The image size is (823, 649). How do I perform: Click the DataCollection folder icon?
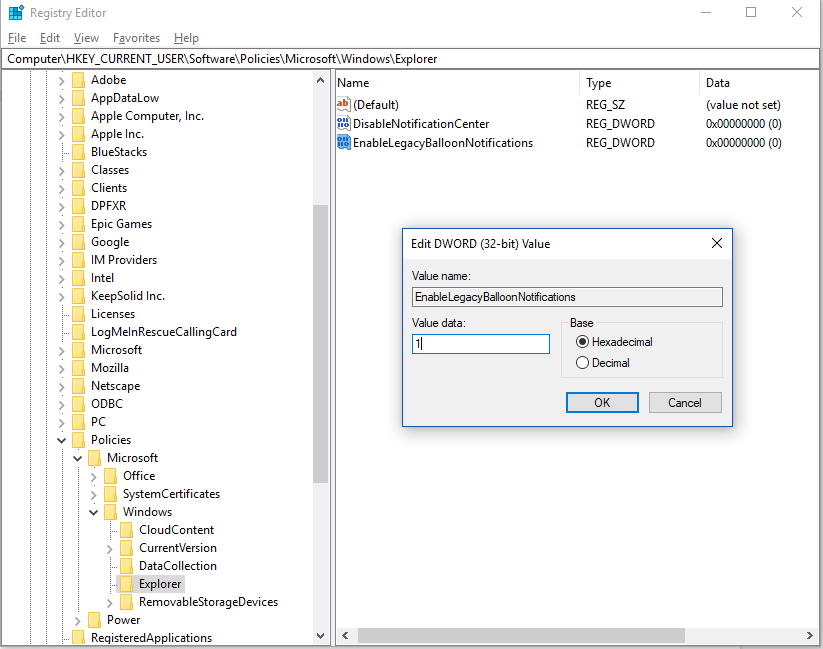point(126,566)
